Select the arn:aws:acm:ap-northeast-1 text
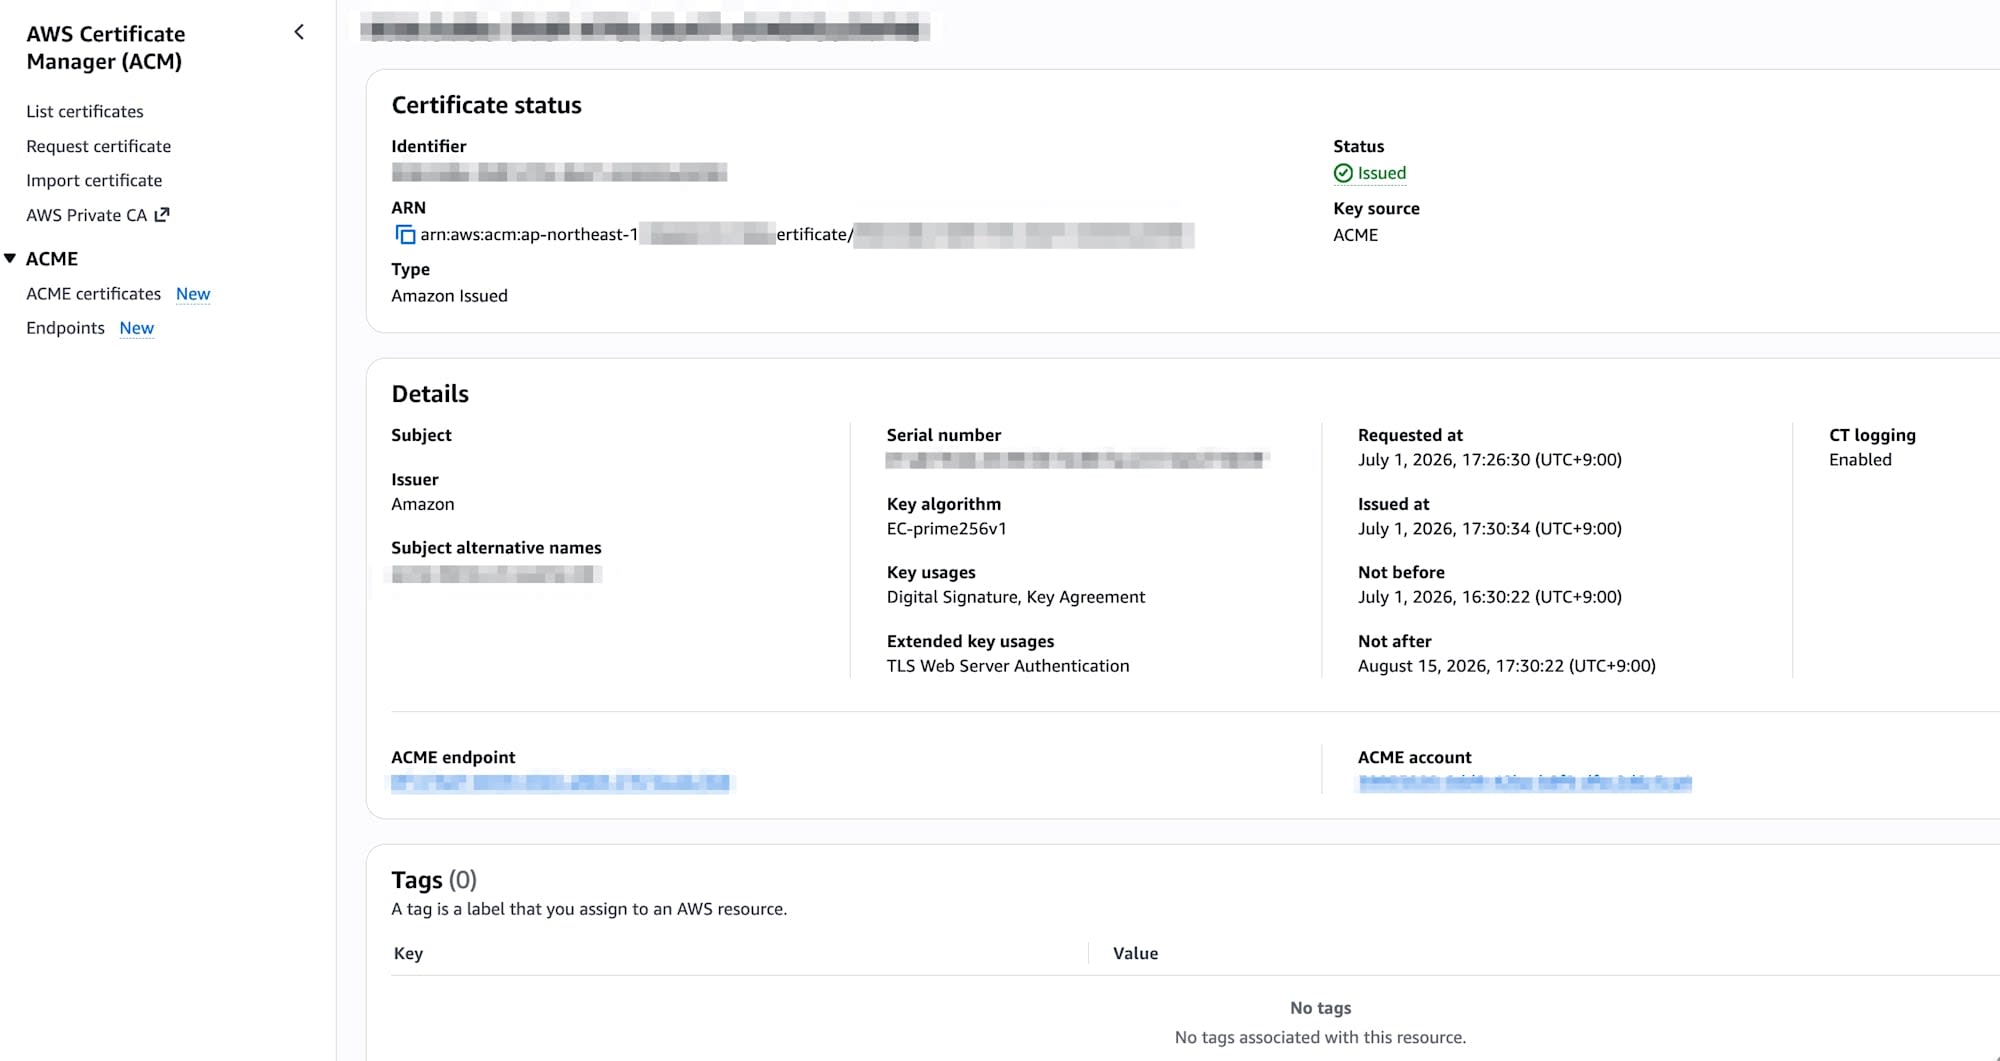 [x=529, y=235]
